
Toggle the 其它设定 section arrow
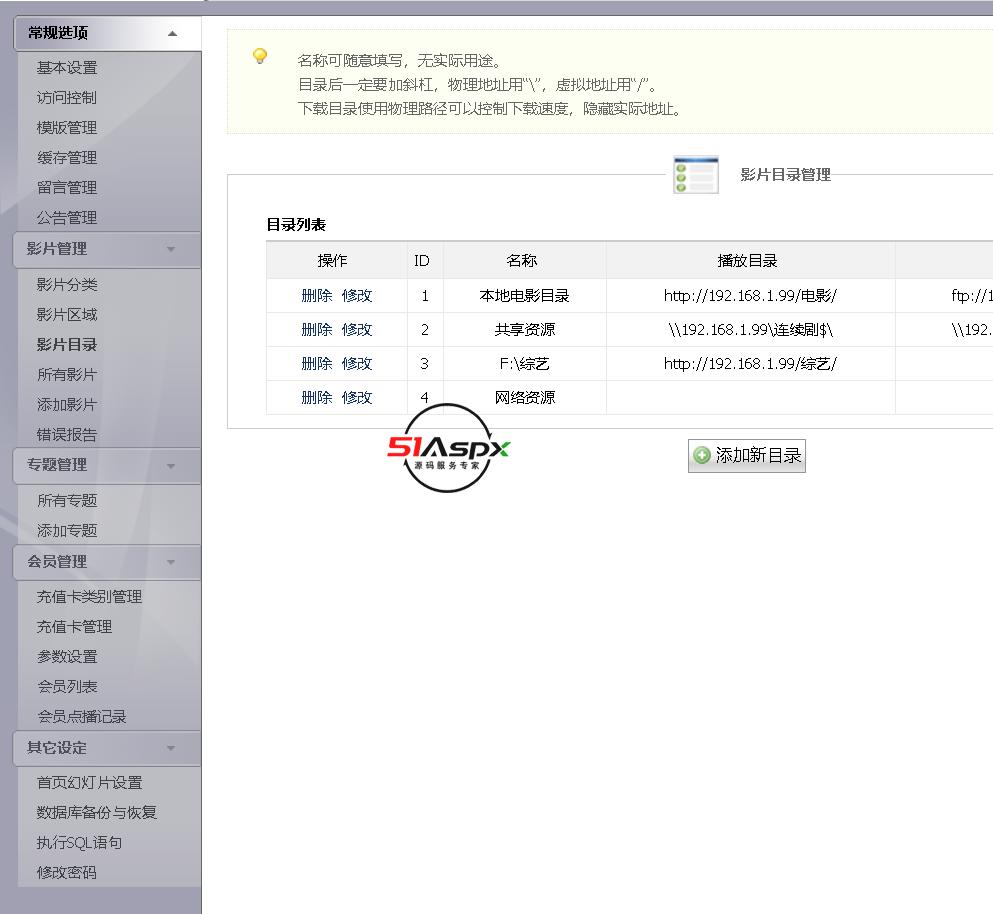coord(171,748)
